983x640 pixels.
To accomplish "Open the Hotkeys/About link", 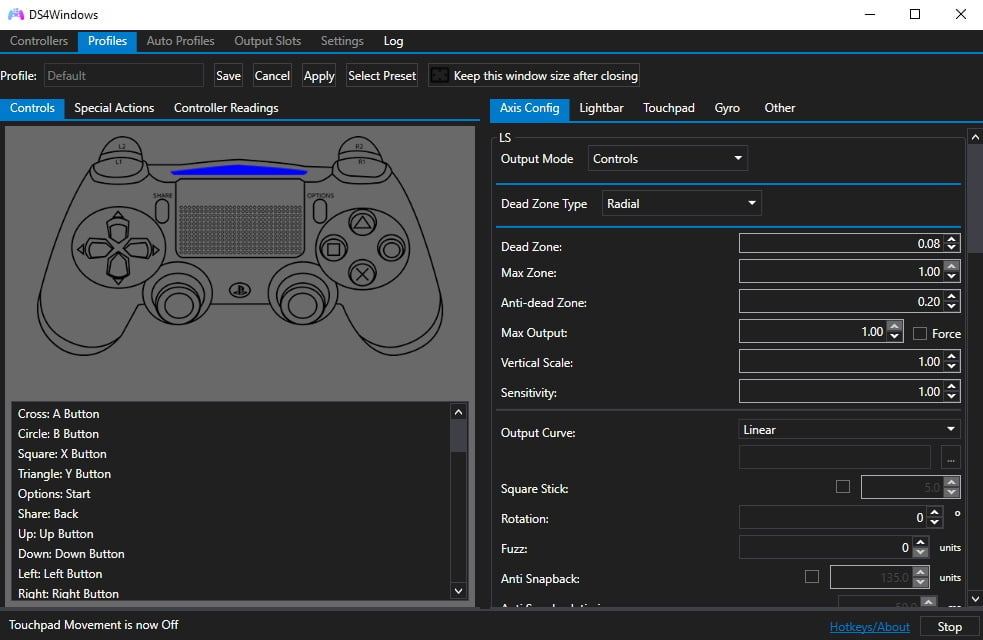I will [x=869, y=625].
